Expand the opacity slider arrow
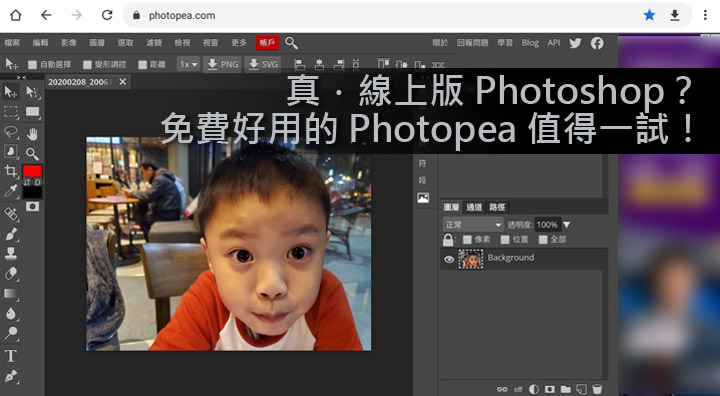720x396 pixels. (x=567, y=225)
